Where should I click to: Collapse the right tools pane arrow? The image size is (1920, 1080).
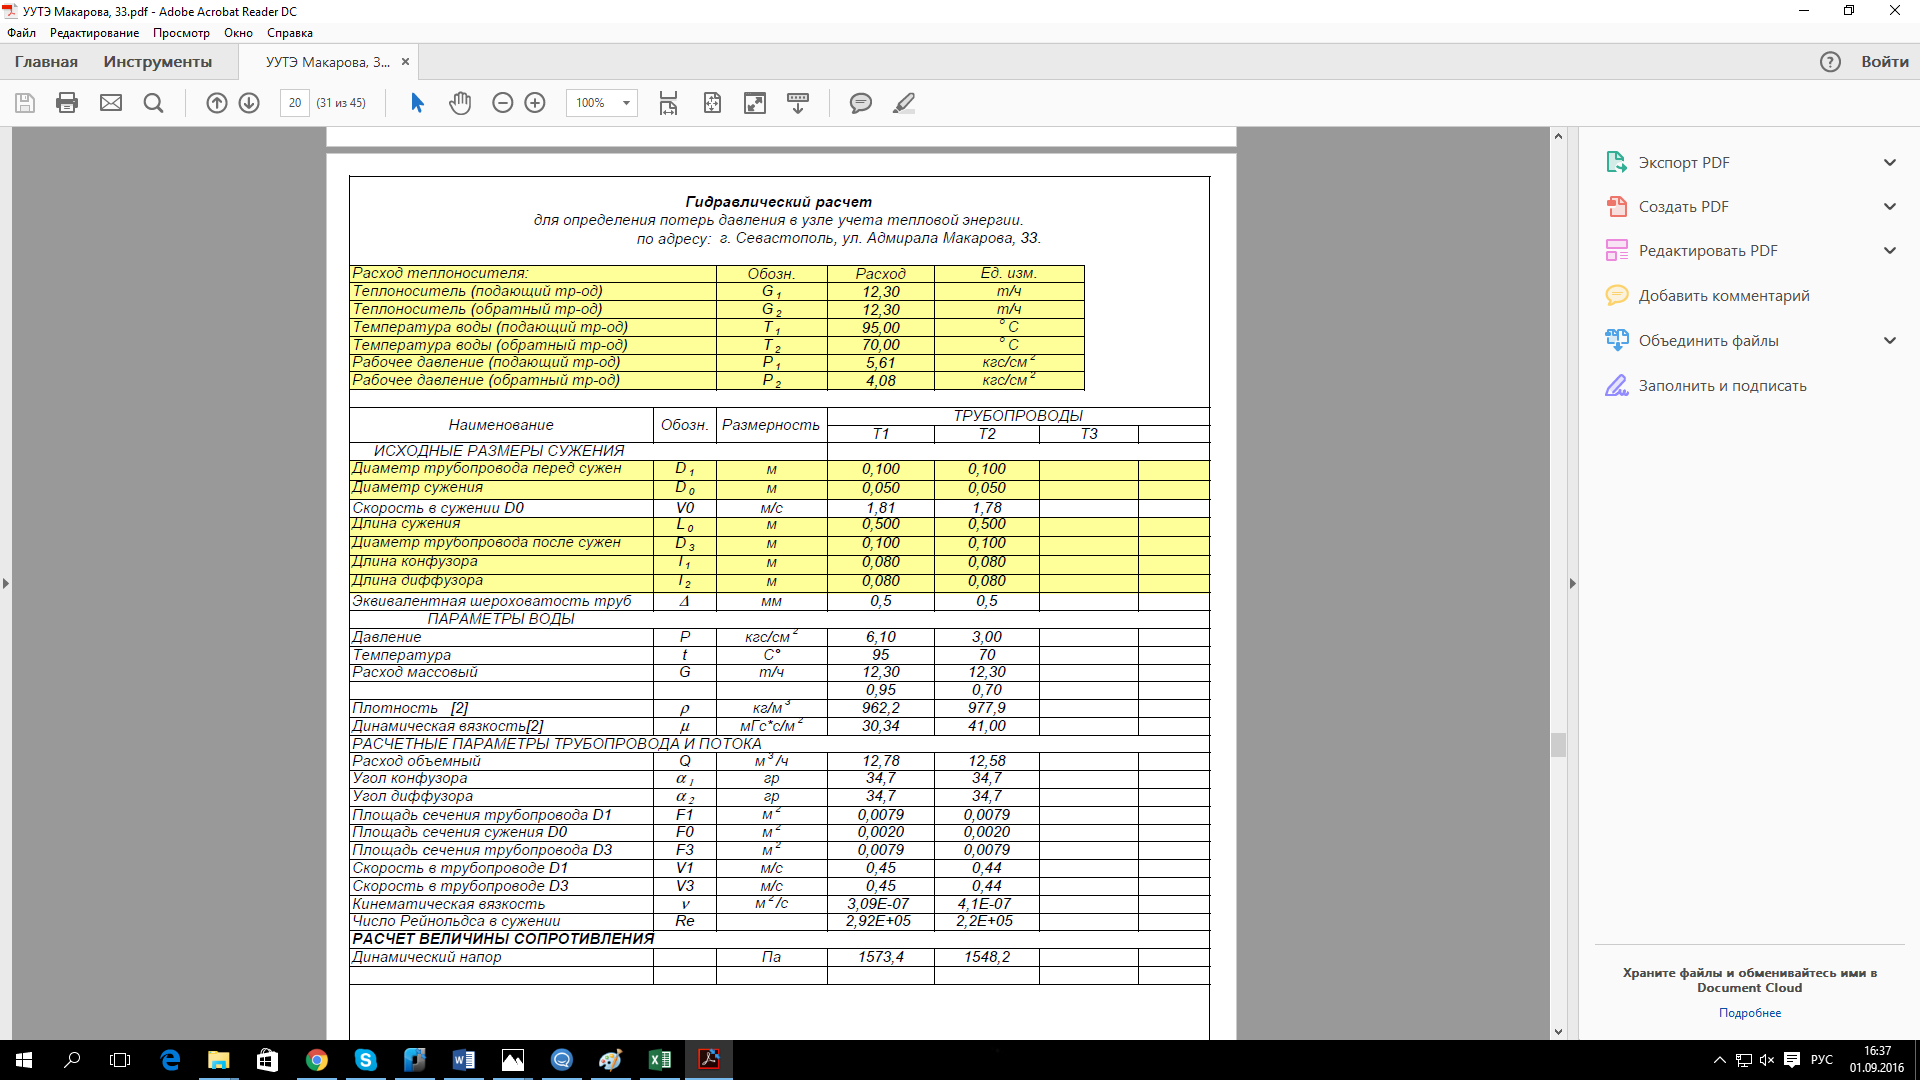point(1572,583)
